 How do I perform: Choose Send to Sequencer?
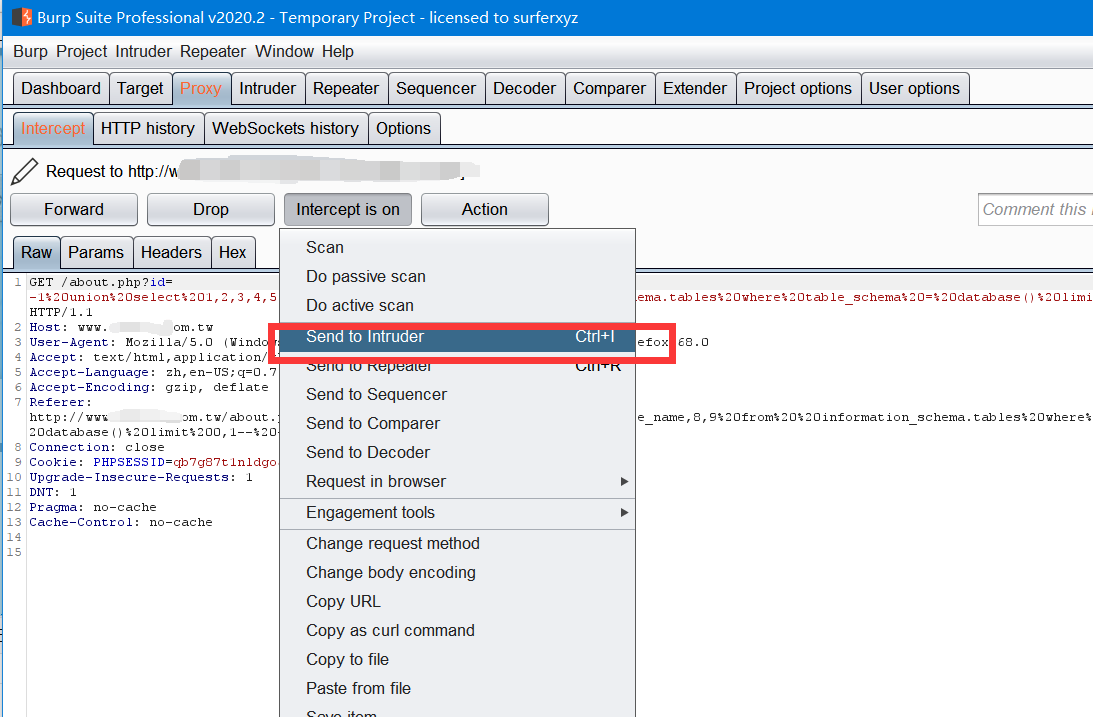click(457, 394)
